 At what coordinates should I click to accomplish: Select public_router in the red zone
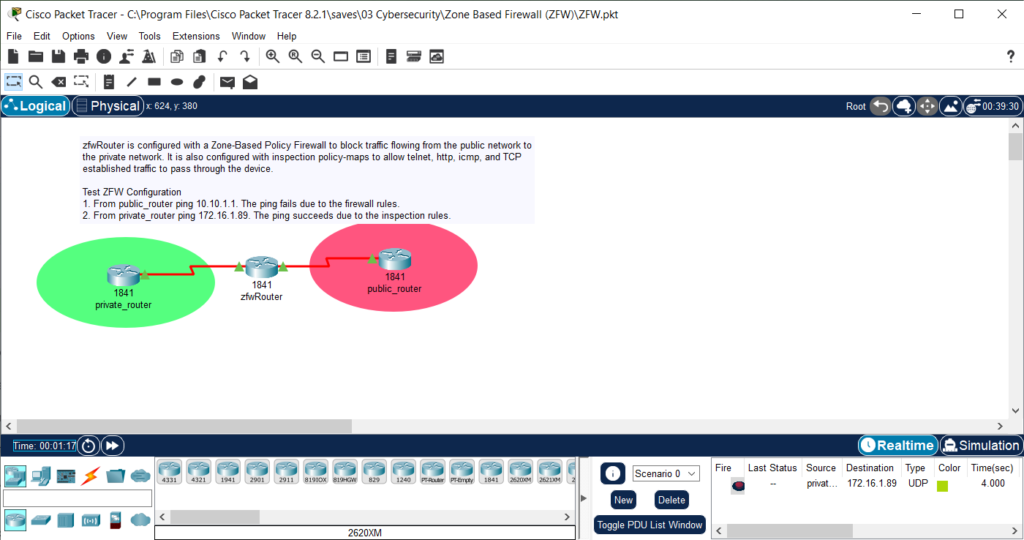pyautogui.click(x=394, y=259)
